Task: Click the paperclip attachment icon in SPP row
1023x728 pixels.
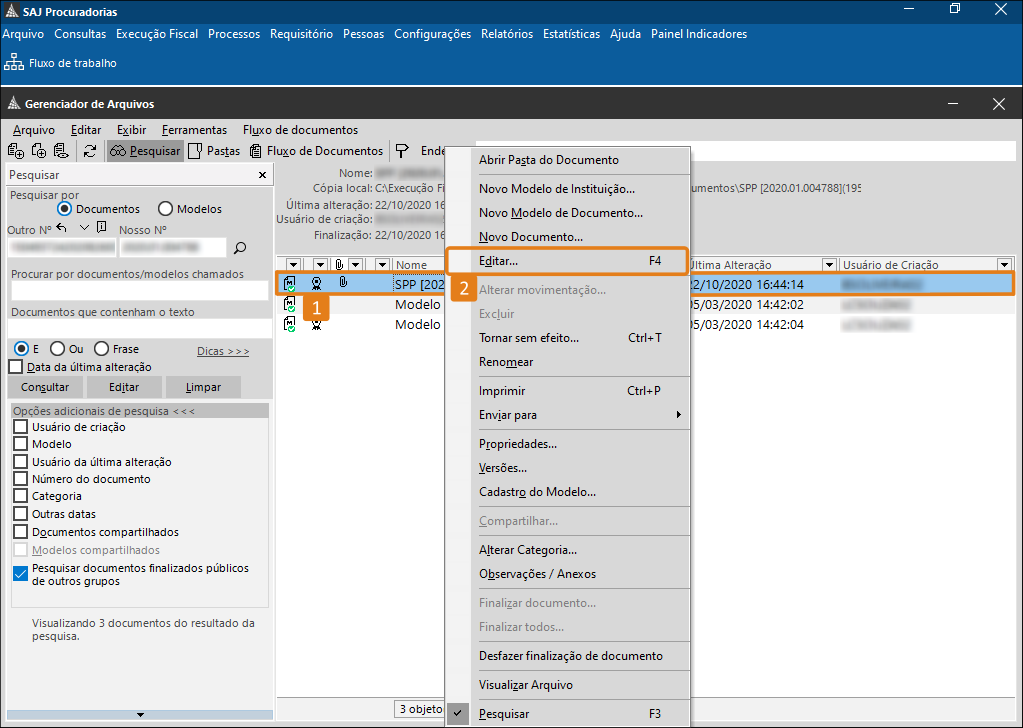Action: 343,283
